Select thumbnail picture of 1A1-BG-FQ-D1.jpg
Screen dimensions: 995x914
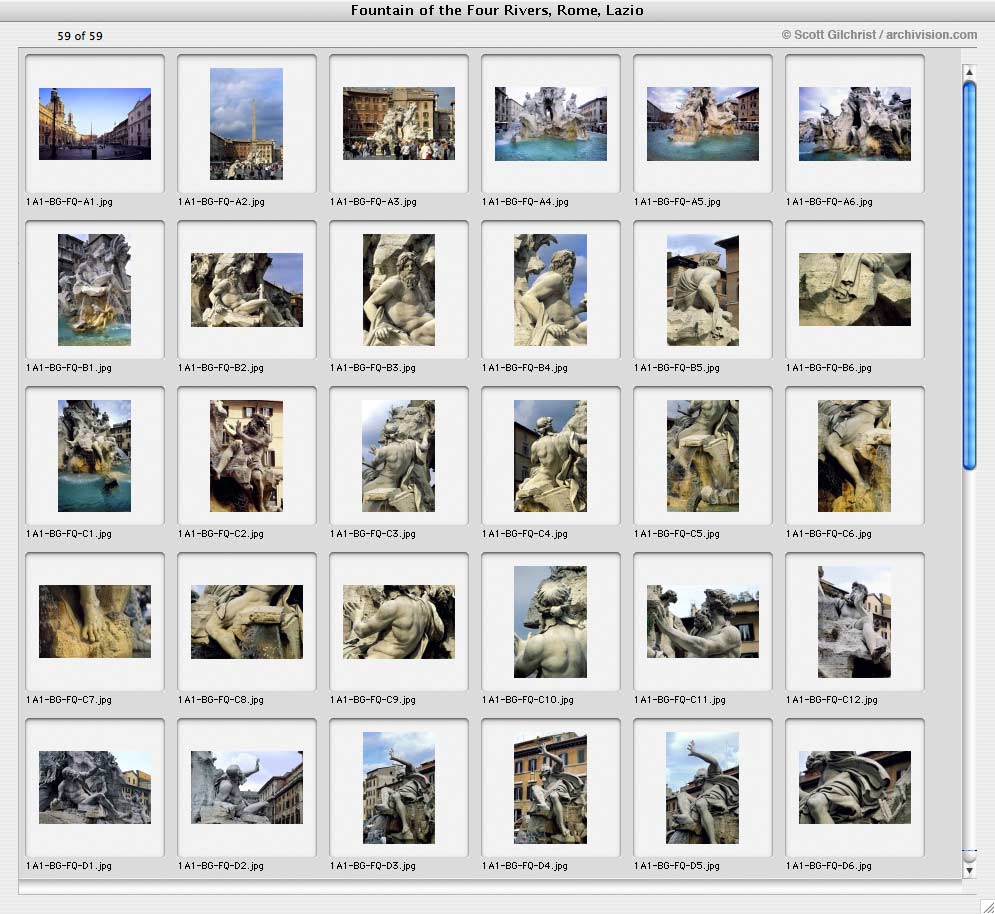pos(95,788)
